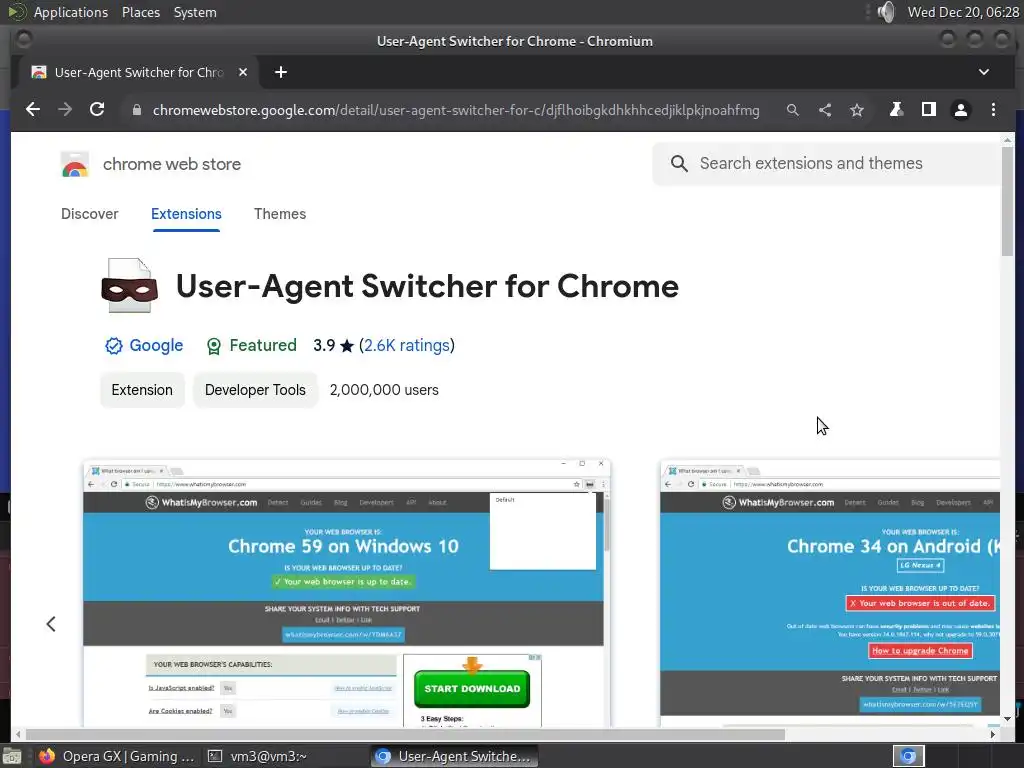The height and width of the screenshot is (768, 1024).
Task: Bookmark this page with the star
Action: point(857,110)
